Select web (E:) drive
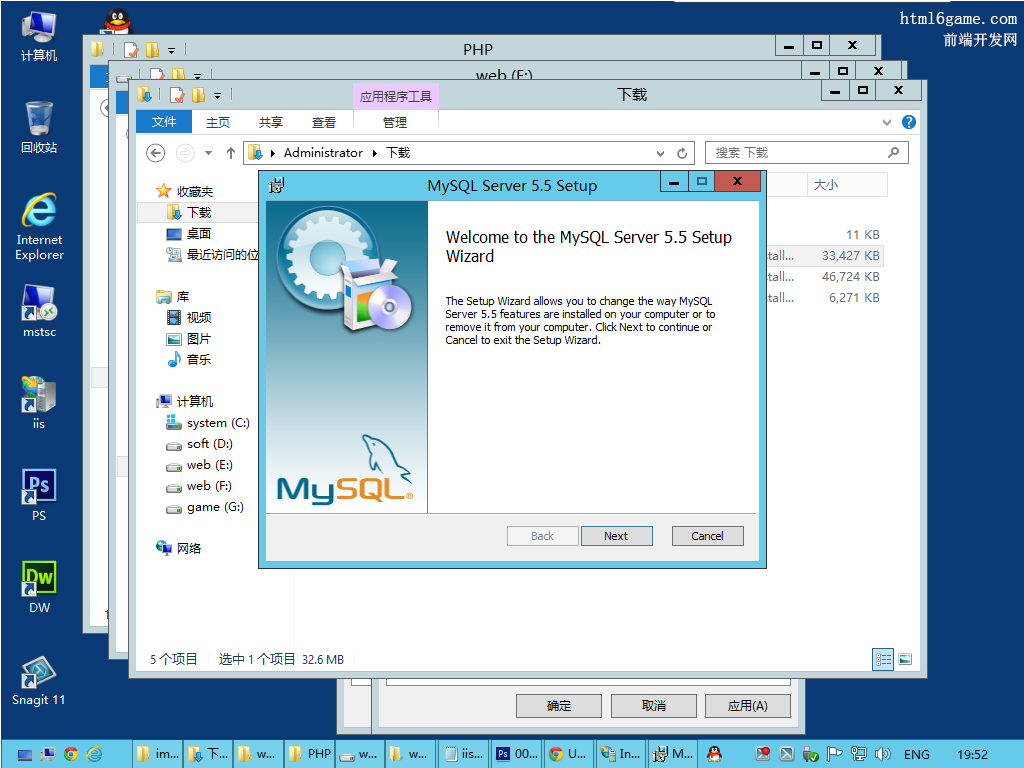The width and height of the screenshot is (1024, 768). [209, 464]
